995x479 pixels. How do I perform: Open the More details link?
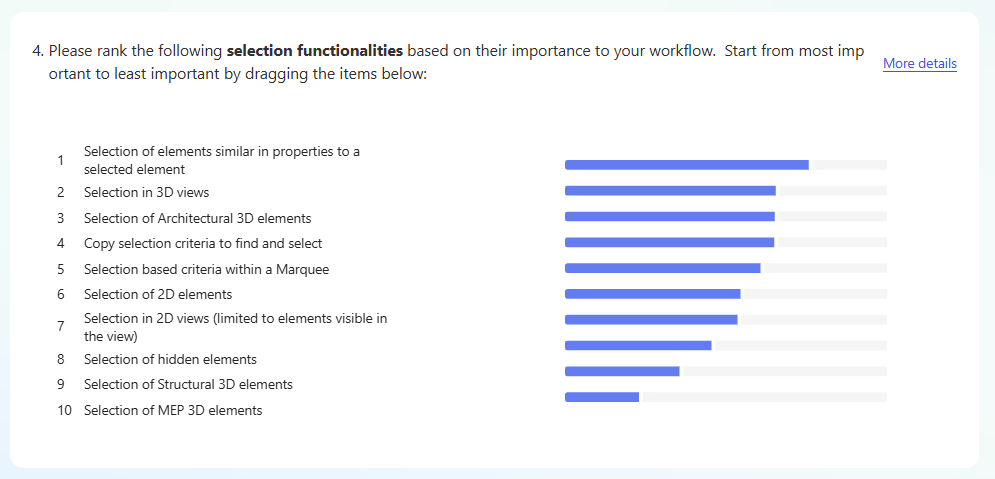coord(919,64)
